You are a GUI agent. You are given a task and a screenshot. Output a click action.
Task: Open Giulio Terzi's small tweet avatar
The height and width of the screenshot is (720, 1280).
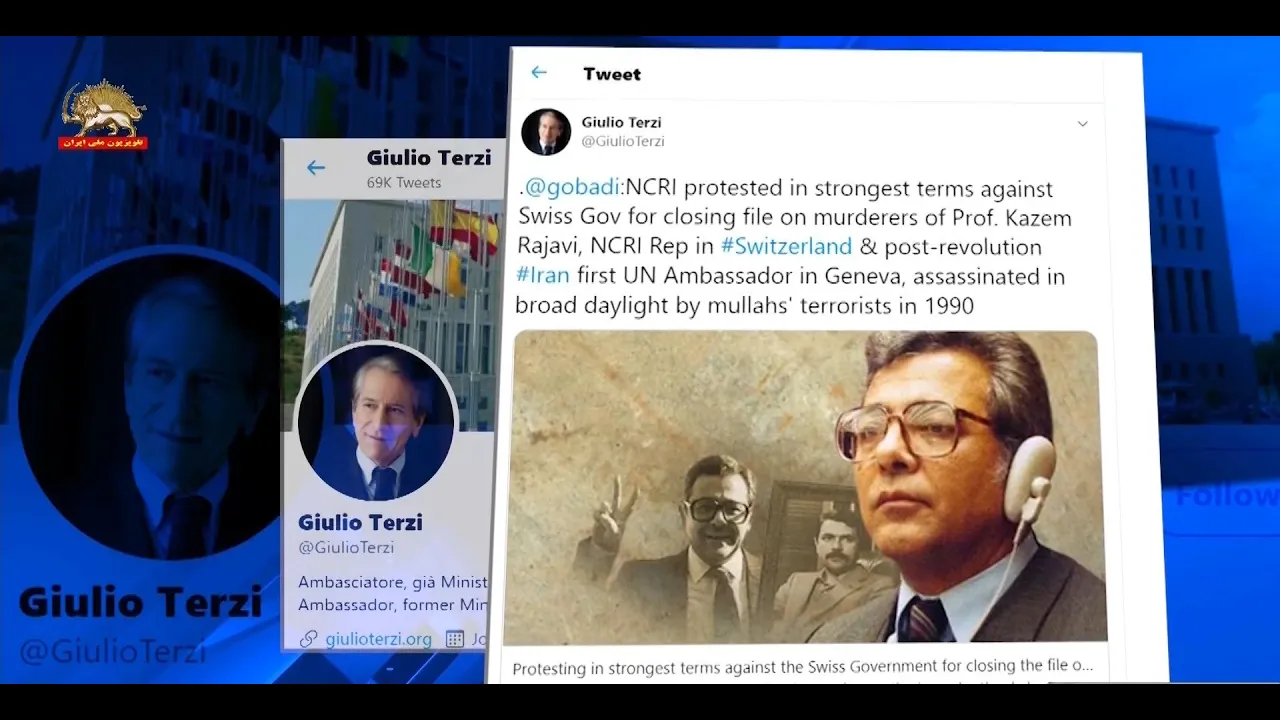click(x=546, y=132)
